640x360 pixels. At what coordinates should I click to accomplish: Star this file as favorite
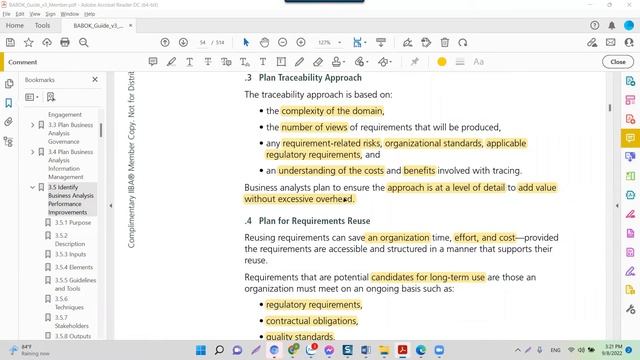point(29,42)
